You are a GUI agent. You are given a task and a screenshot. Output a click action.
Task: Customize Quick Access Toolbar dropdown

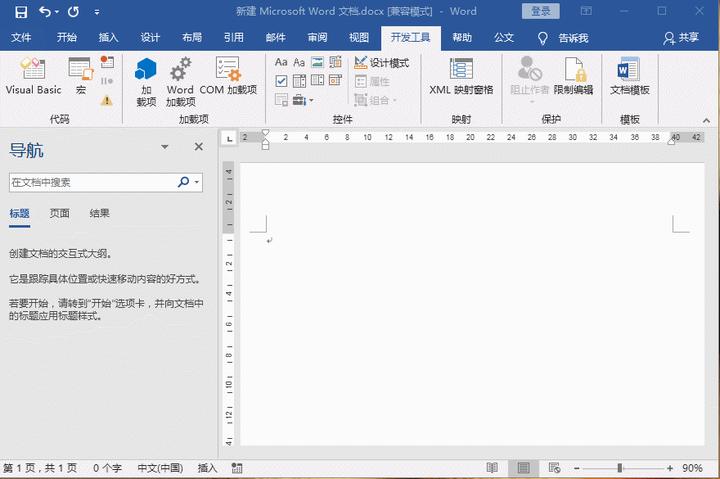click(x=96, y=12)
